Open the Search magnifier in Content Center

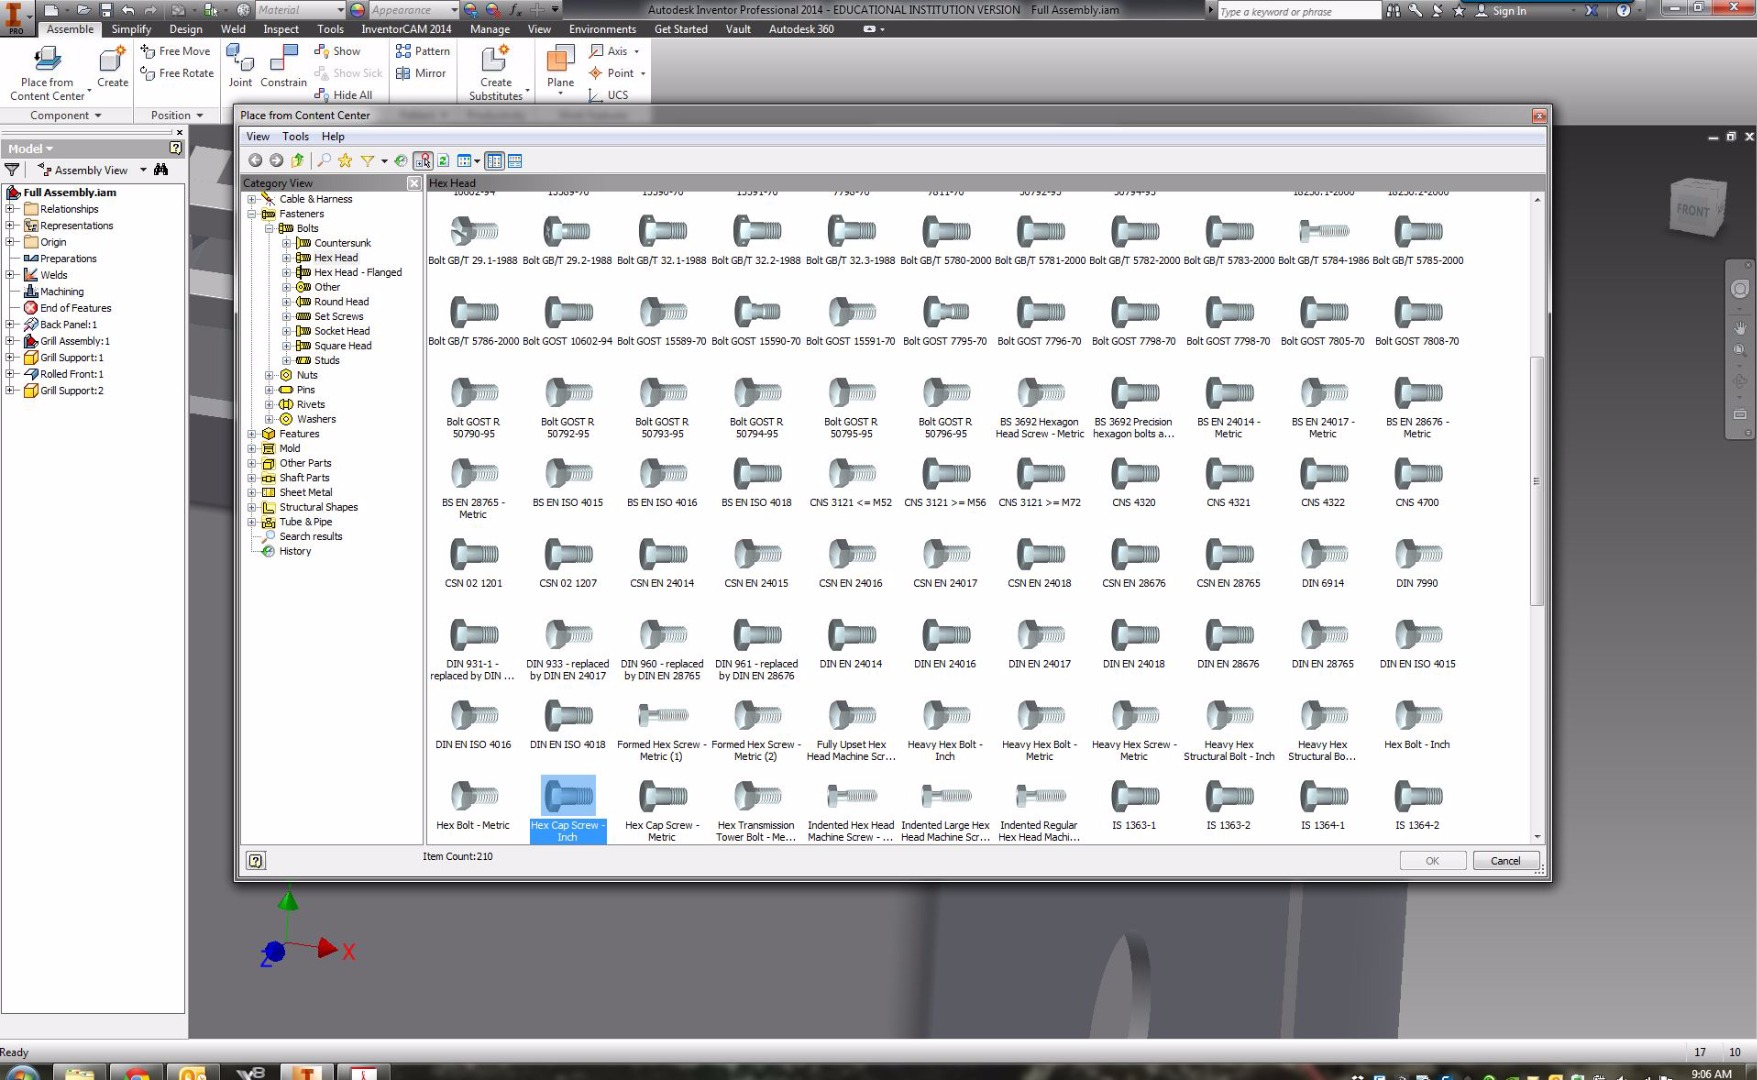324,160
